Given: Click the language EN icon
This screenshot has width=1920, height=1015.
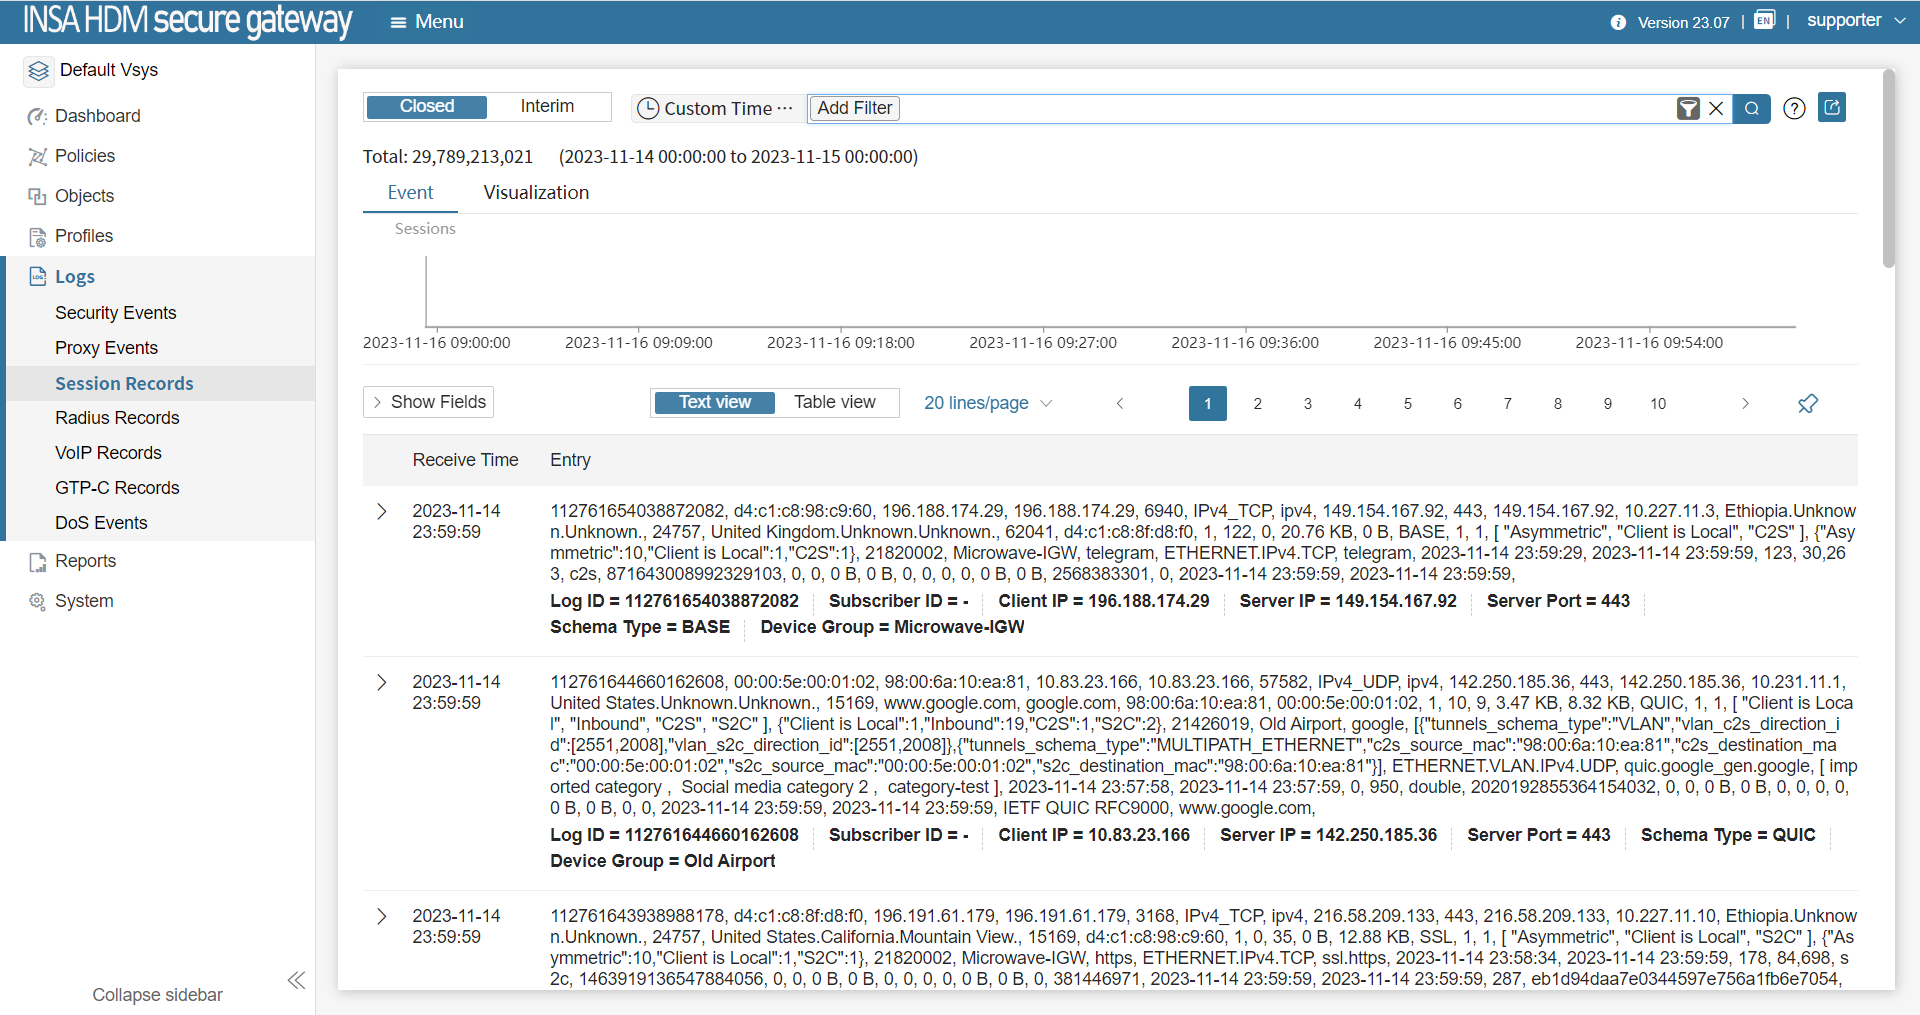Looking at the screenshot, I should point(1764,21).
